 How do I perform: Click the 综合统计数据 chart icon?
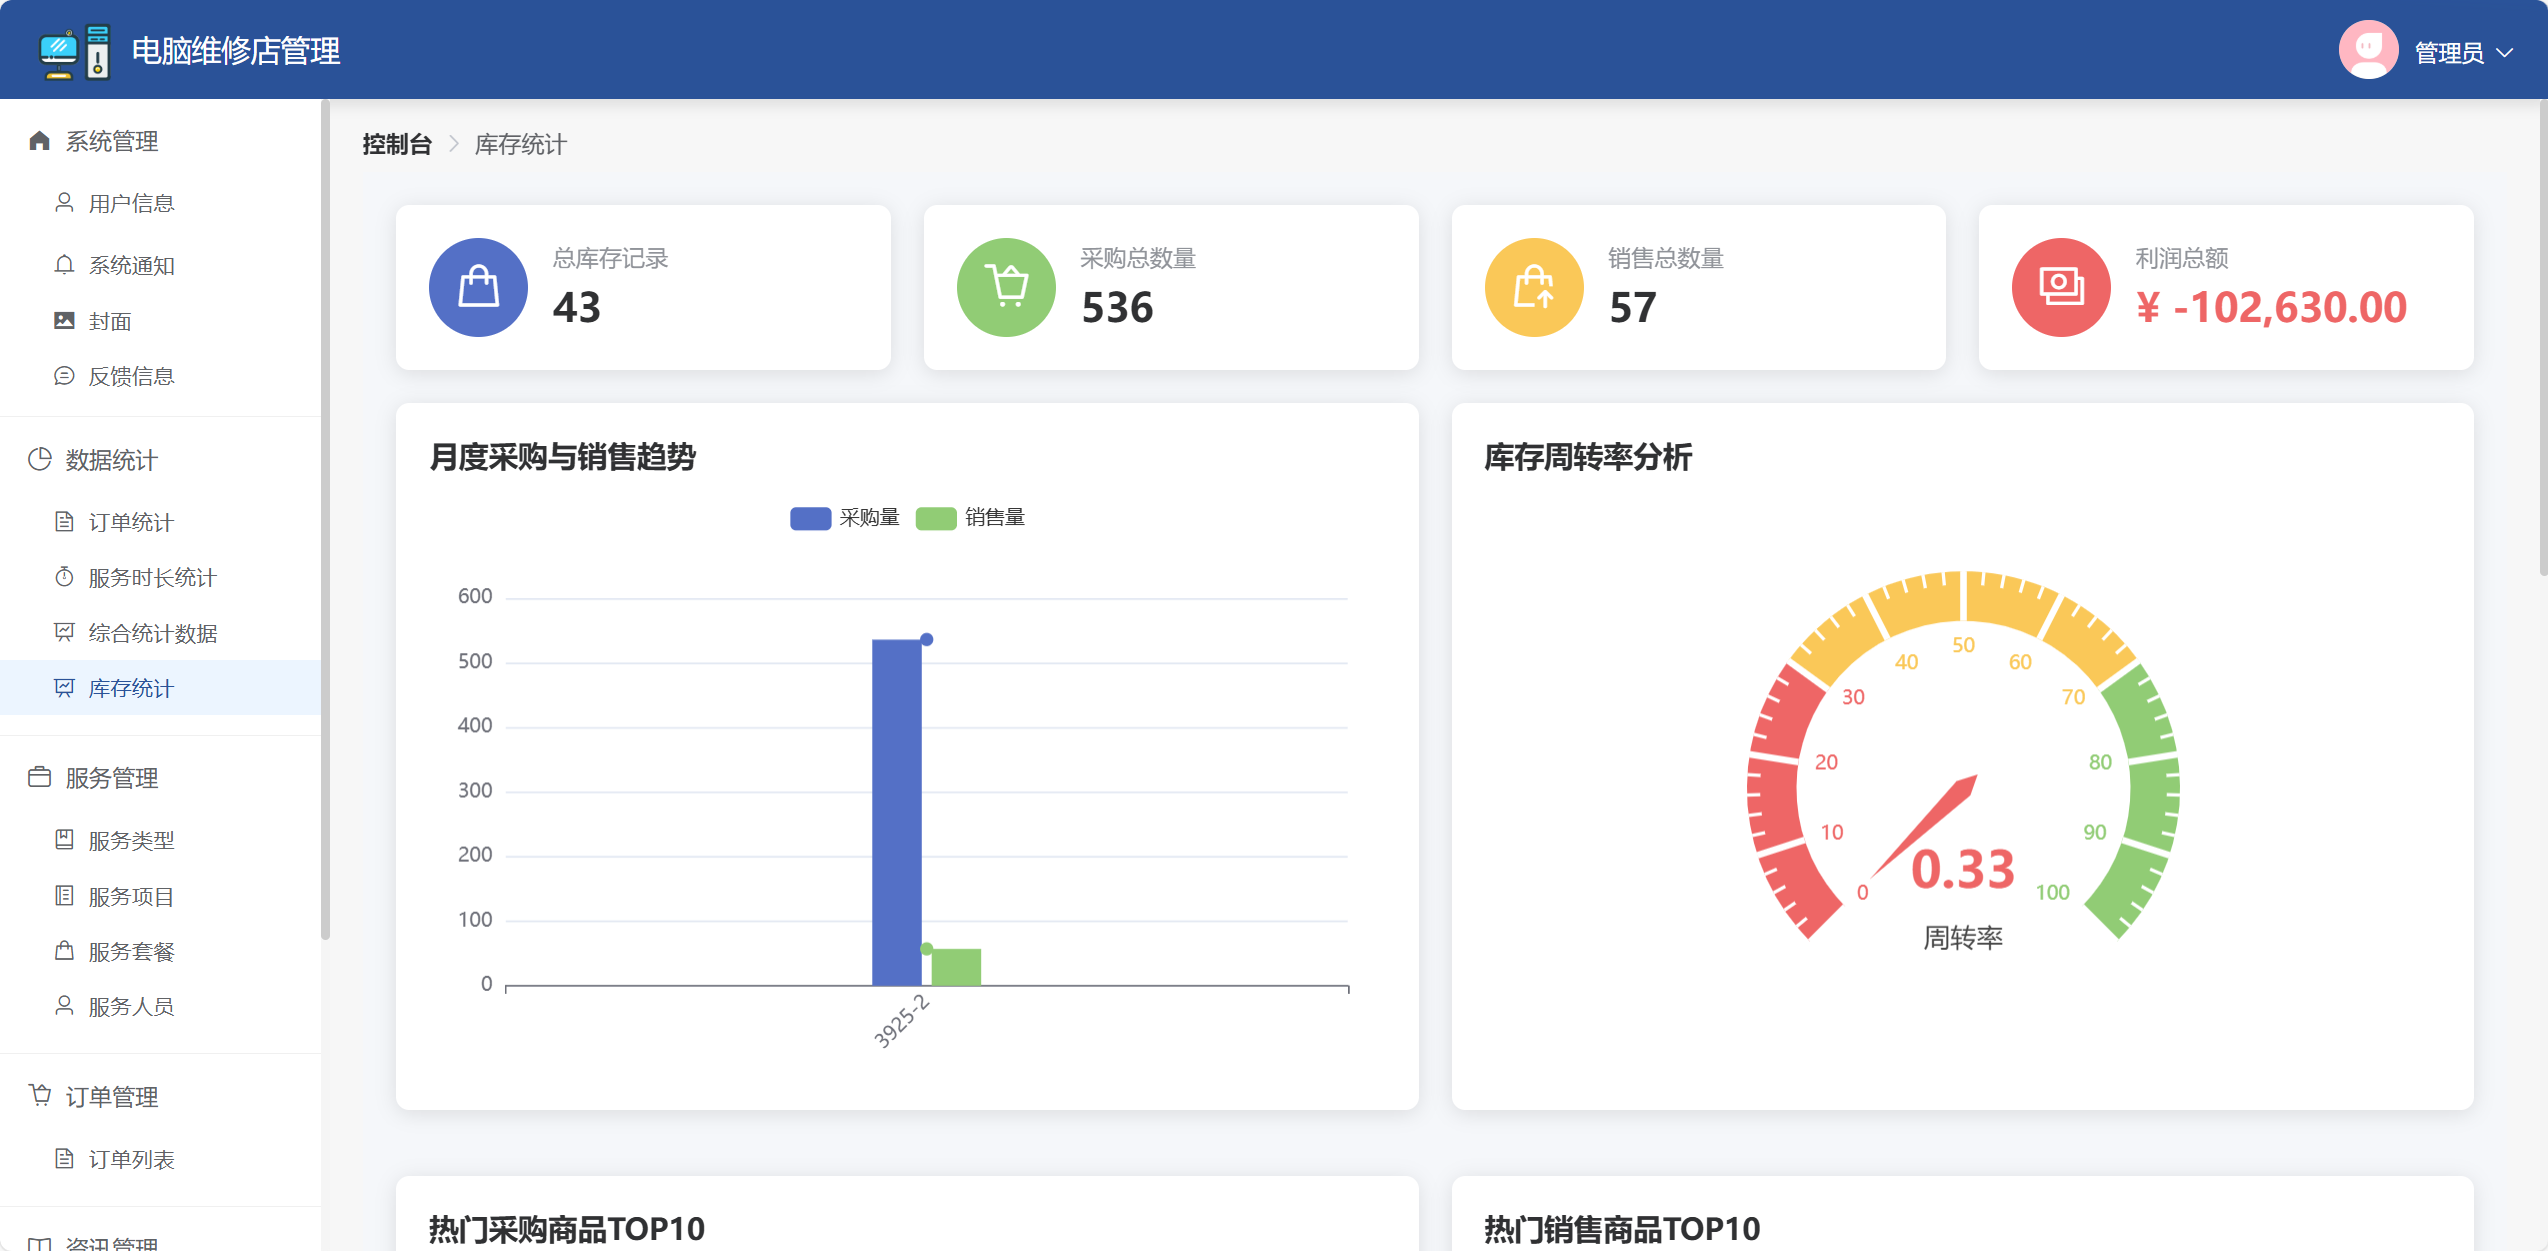(64, 632)
